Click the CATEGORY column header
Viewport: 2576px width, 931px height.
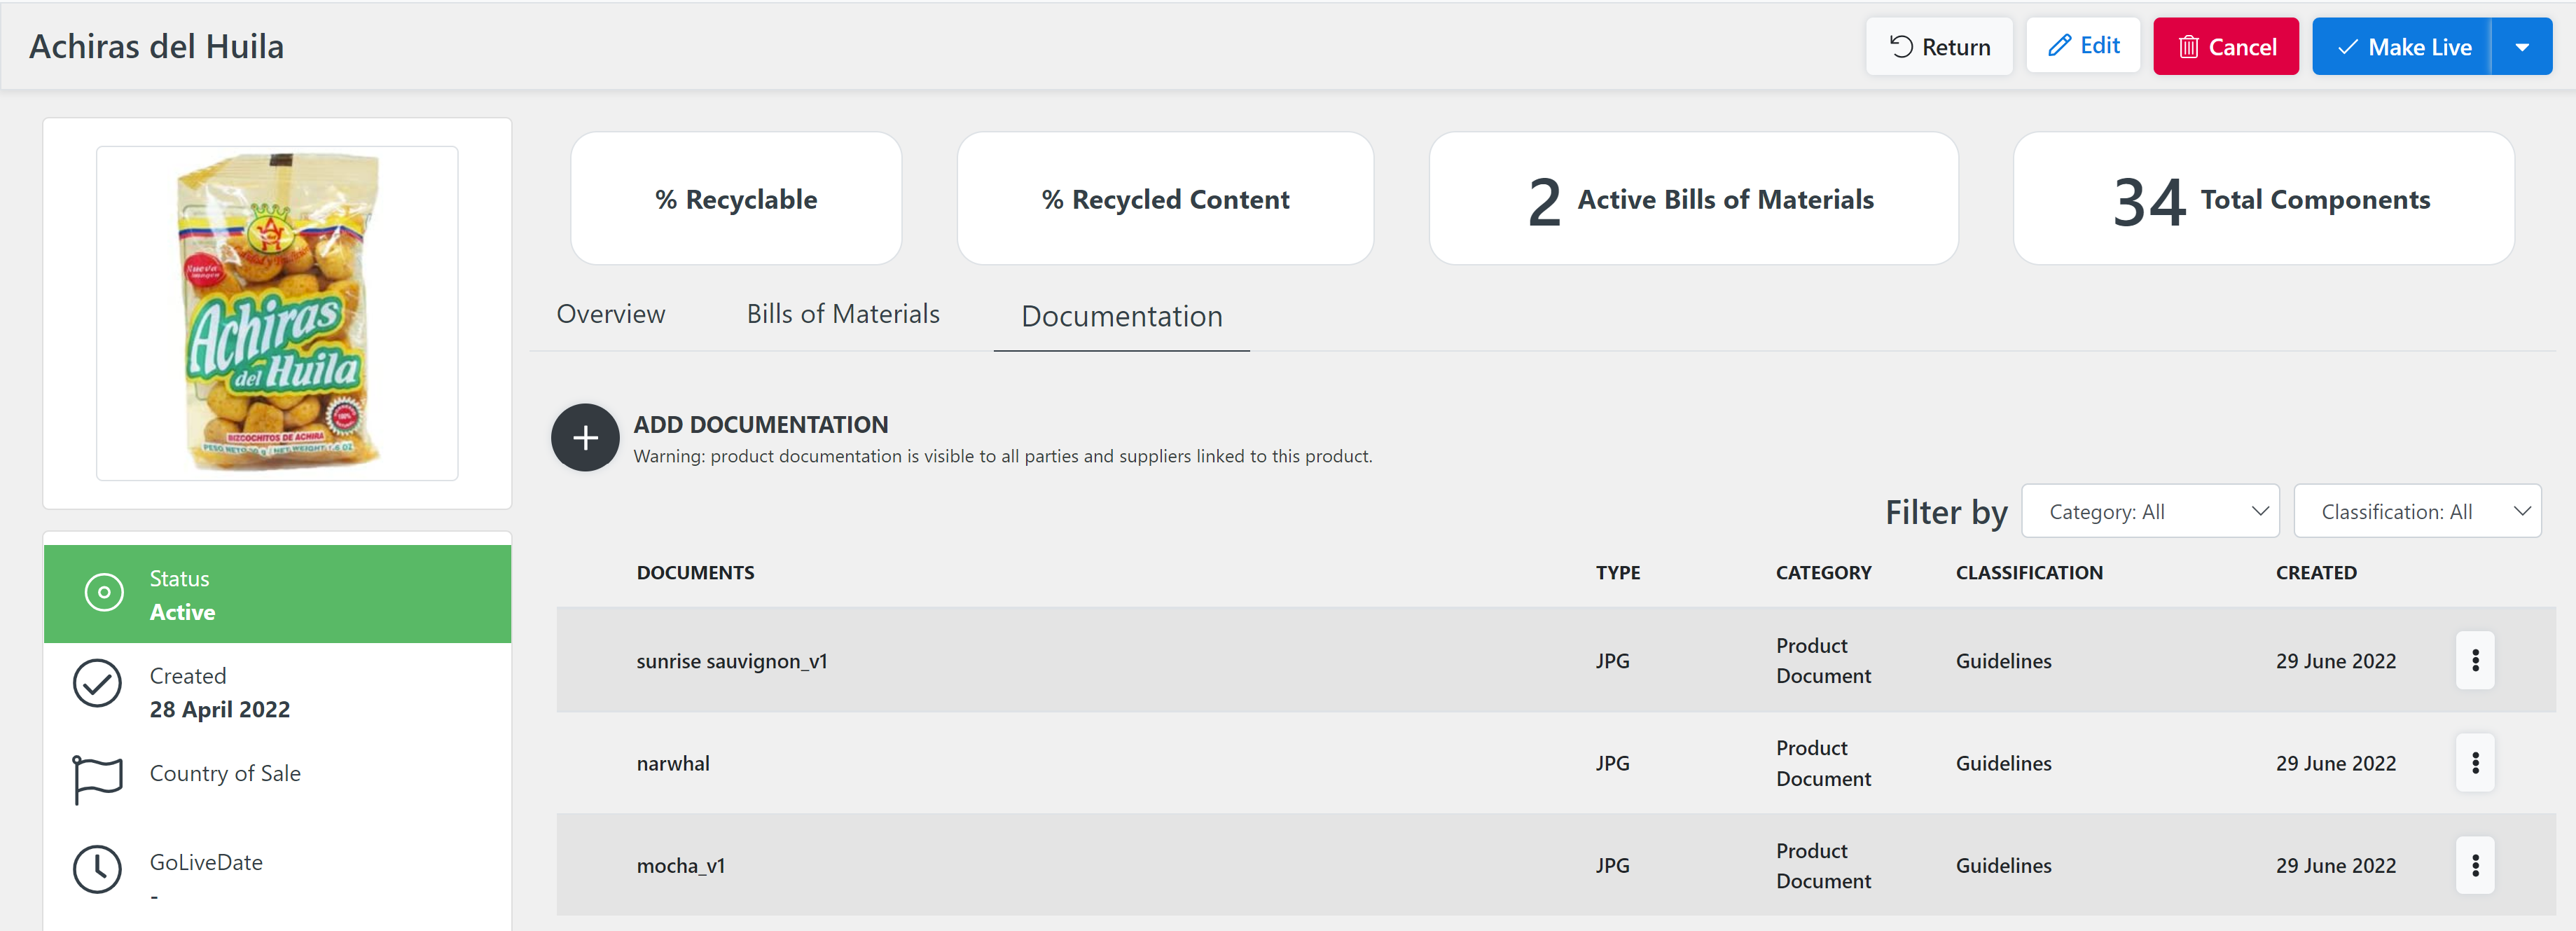coord(1823,572)
